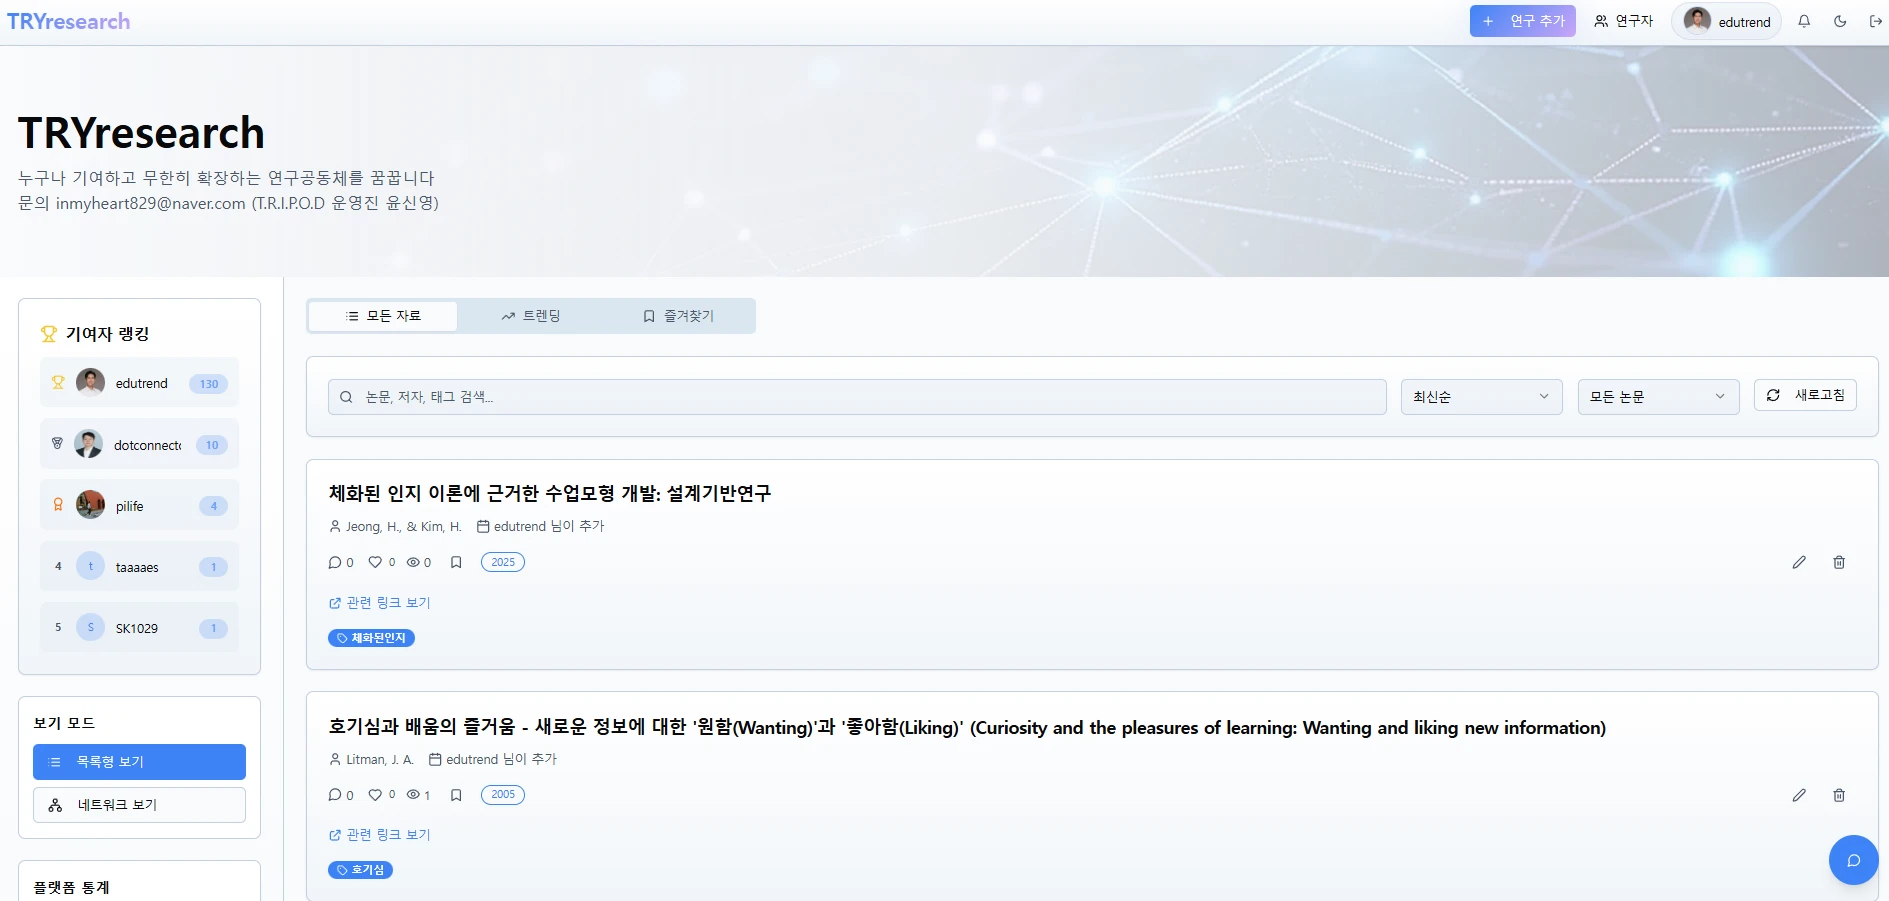Toggle dark mode moon icon
Screen dimensions: 1889x901
coord(1840,21)
